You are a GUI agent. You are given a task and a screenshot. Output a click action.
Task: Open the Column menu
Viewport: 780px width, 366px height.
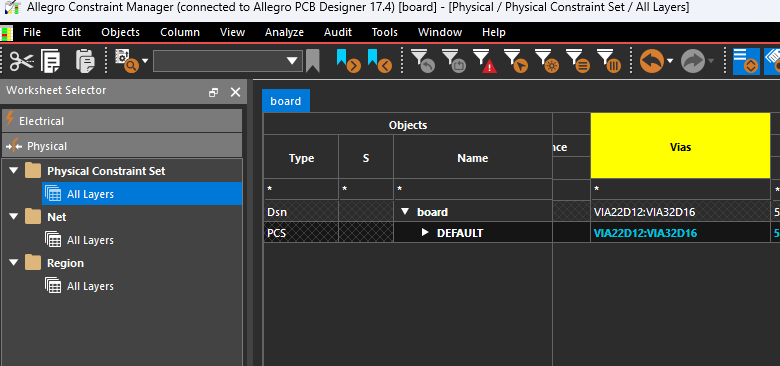click(x=180, y=32)
